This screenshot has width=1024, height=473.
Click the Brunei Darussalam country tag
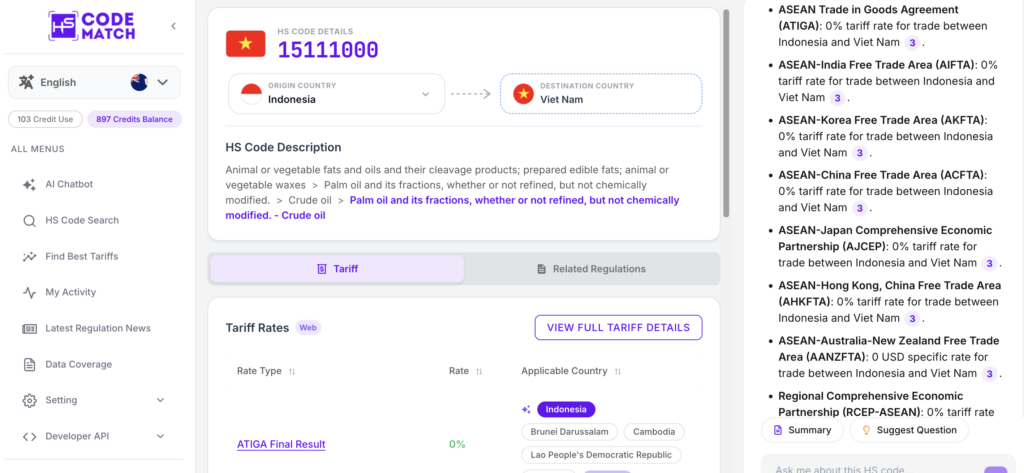tap(569, 432)
